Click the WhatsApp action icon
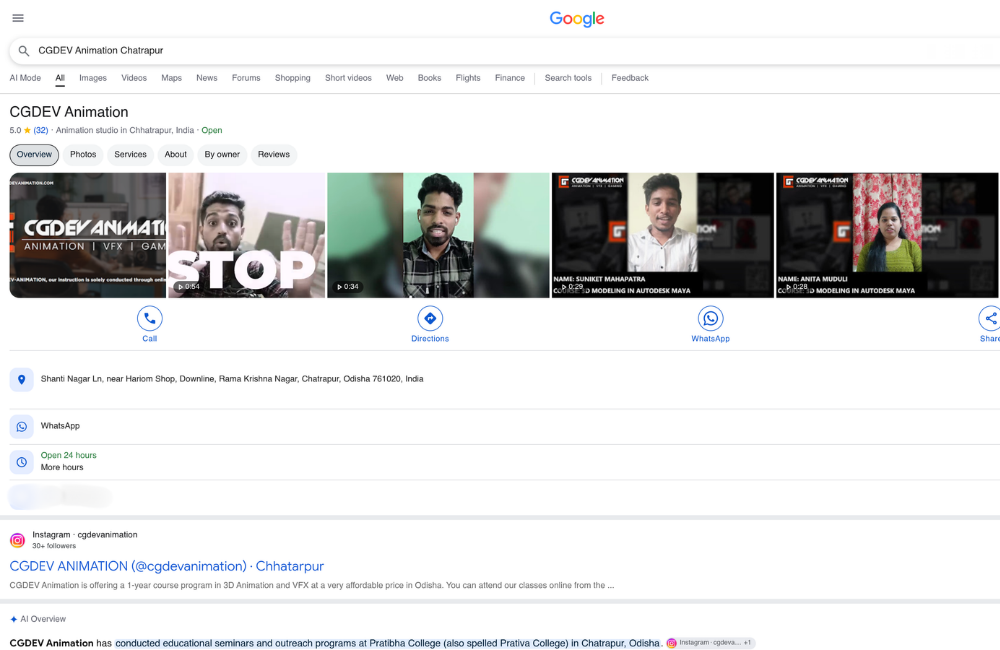 (x=710, y=318)
